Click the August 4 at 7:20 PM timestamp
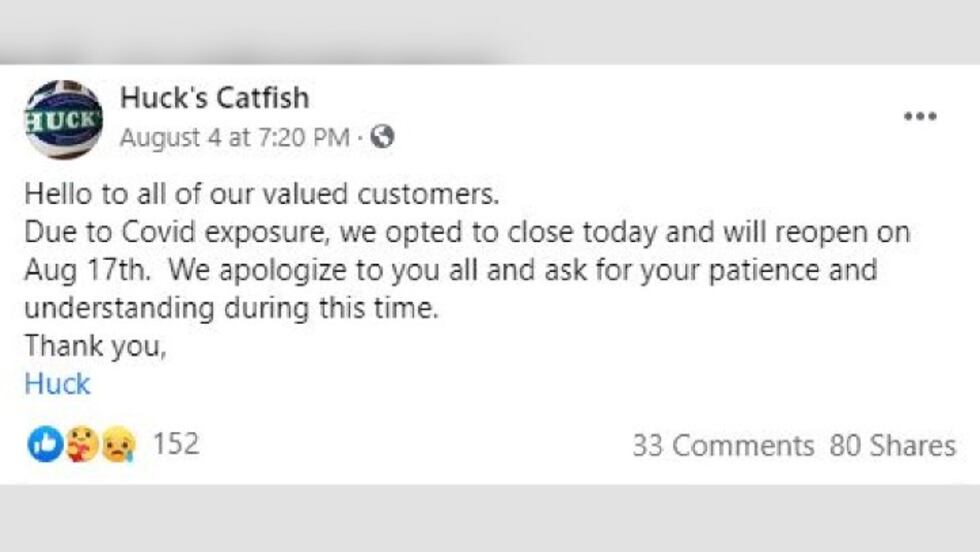Viewport: 980px width, 552px height. click(x=234, y=138)
